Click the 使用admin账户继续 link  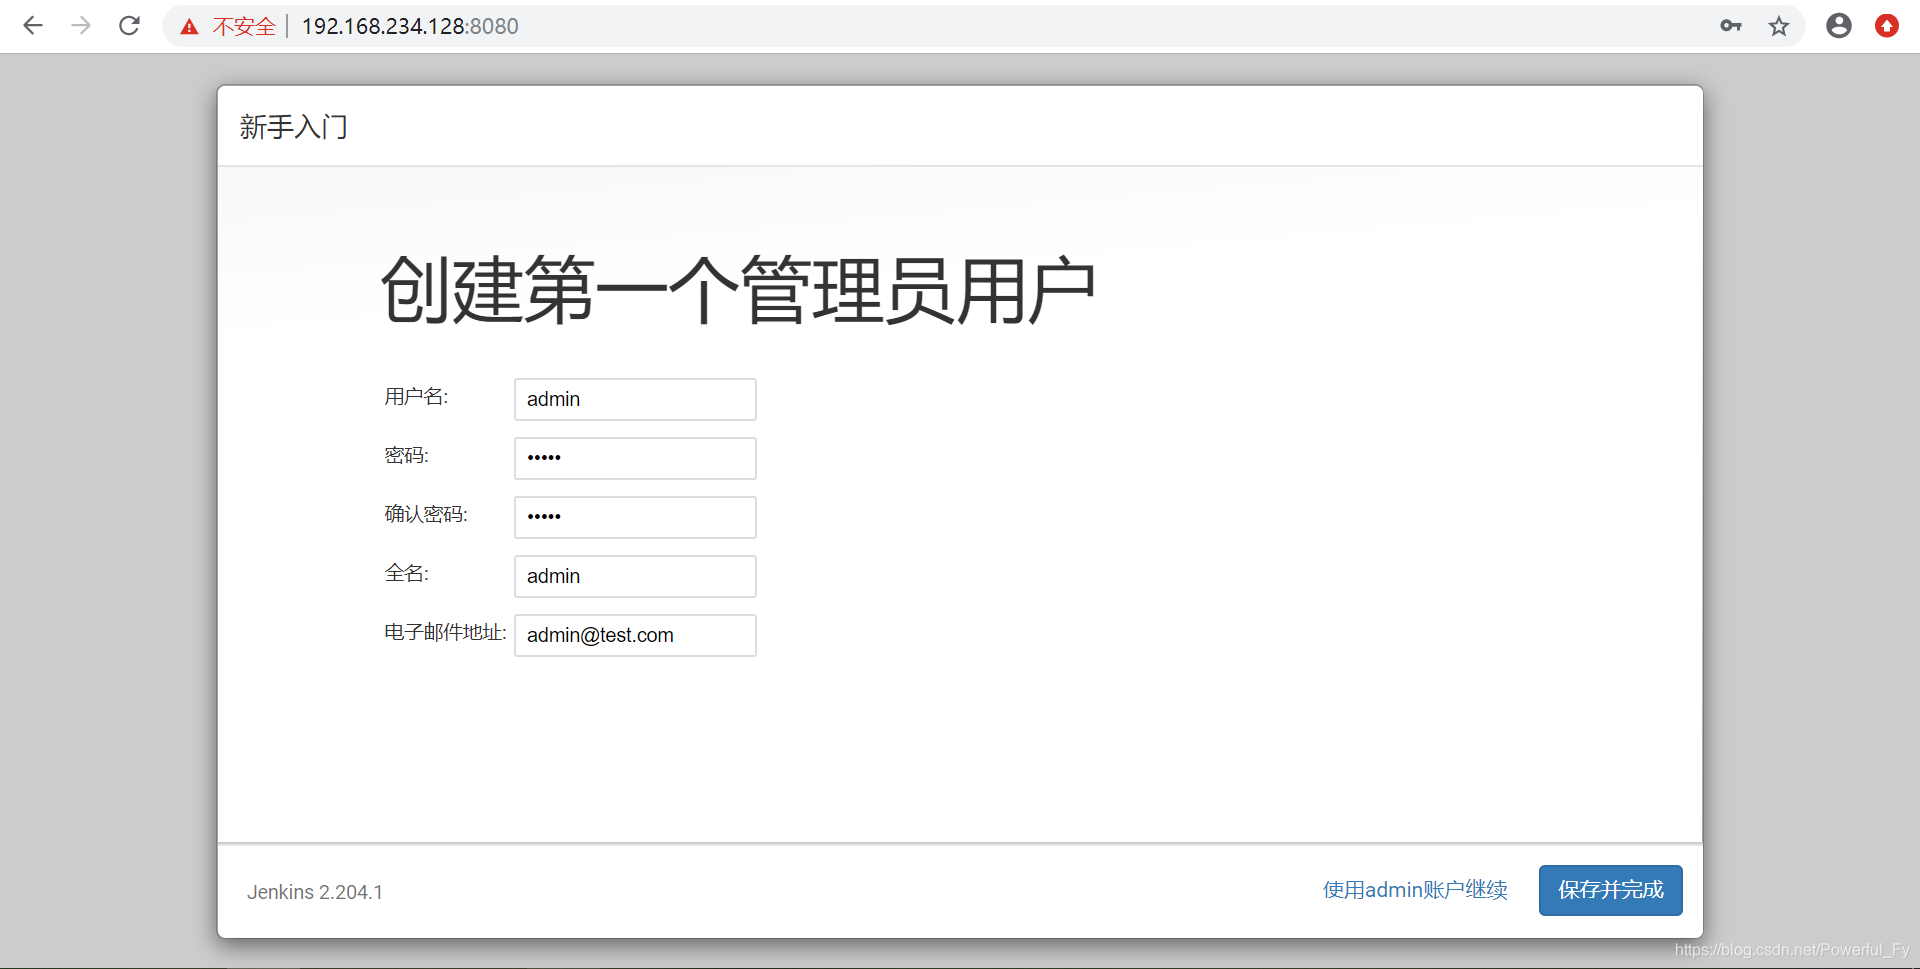click(1414, 890)
